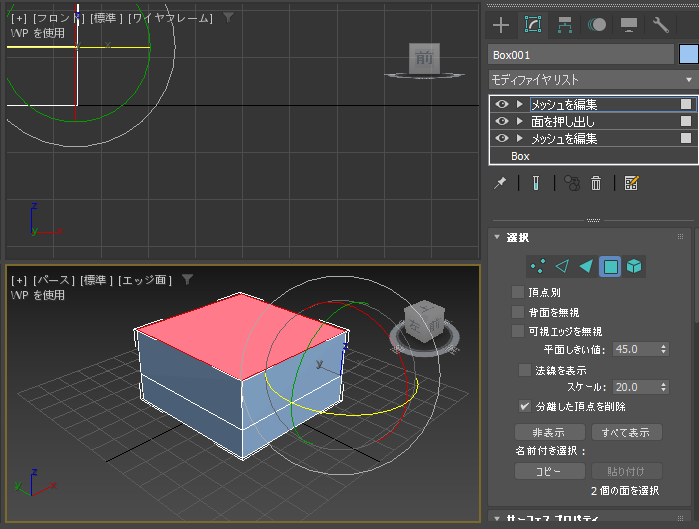Click the スケール value field
The image size is (699, 529).
point(636,387)
